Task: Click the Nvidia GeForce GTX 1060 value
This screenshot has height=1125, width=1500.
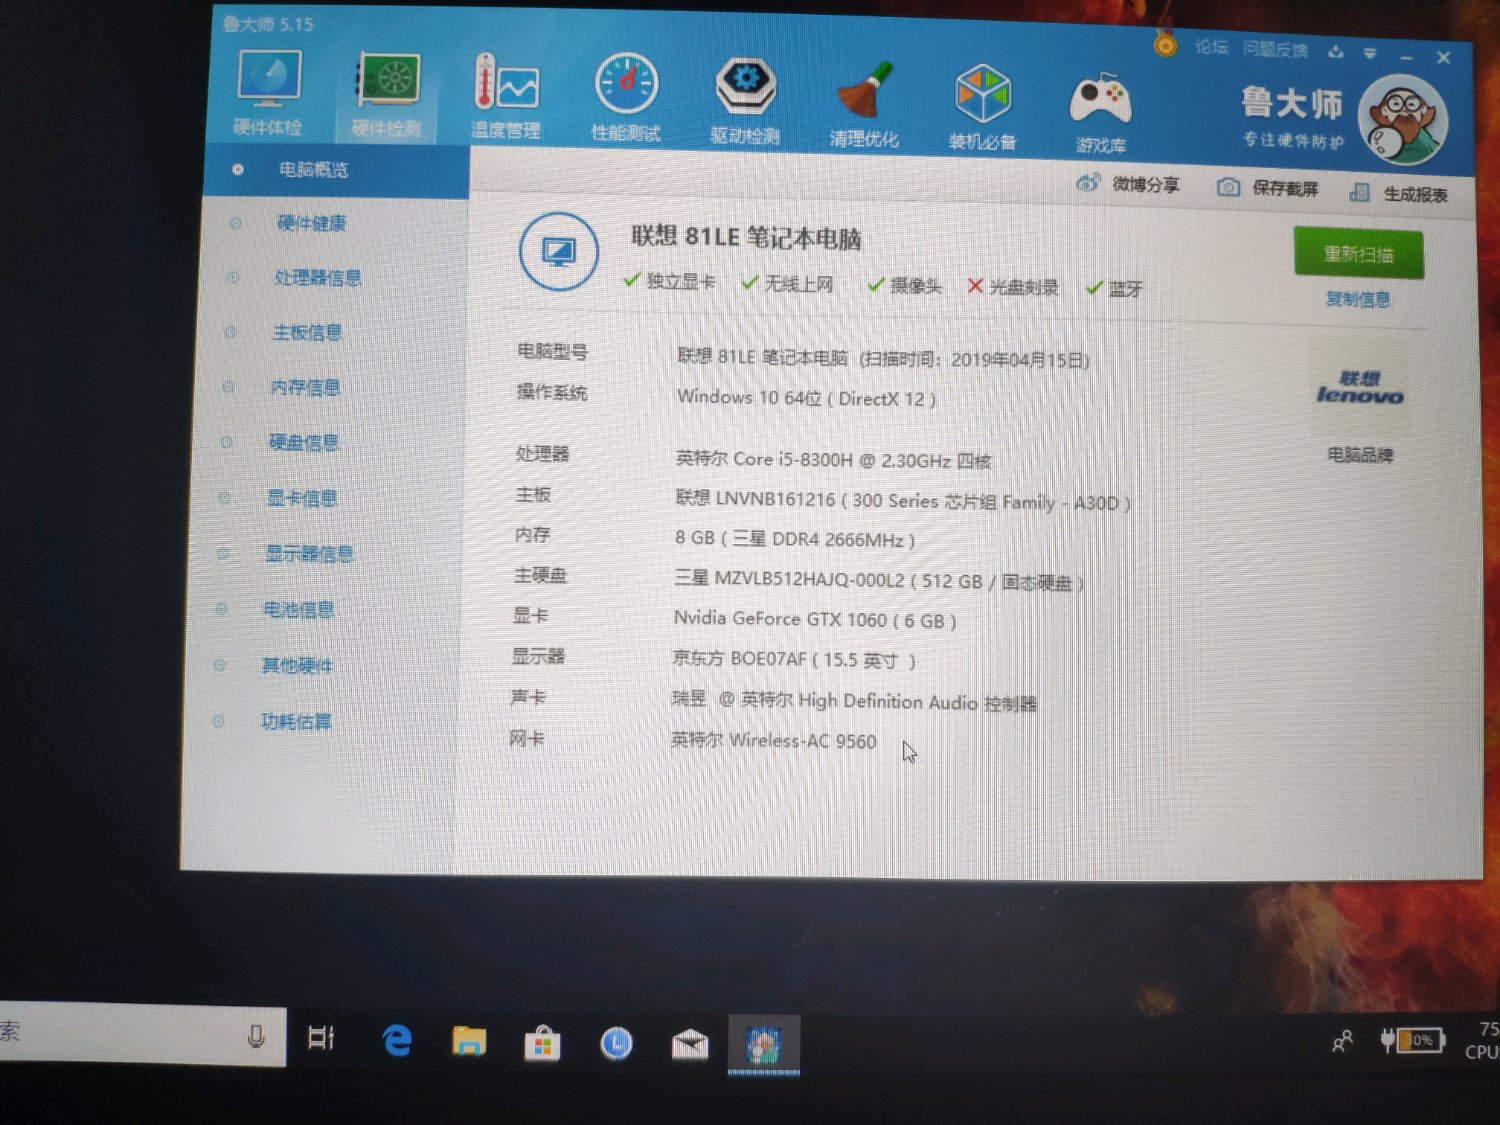Action: point(815,619)
